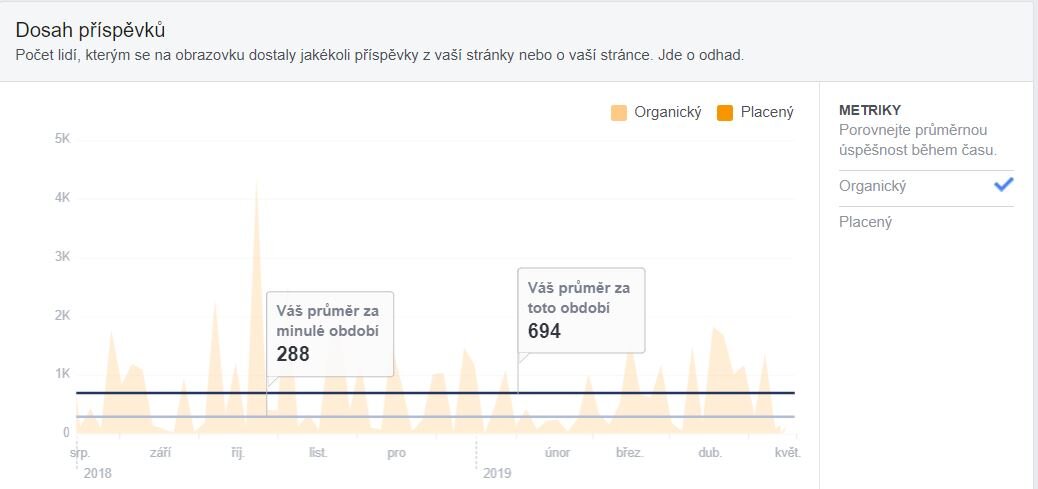Click the METRIKY panel heading
The image size is (1038, 489).
point(871,110)
